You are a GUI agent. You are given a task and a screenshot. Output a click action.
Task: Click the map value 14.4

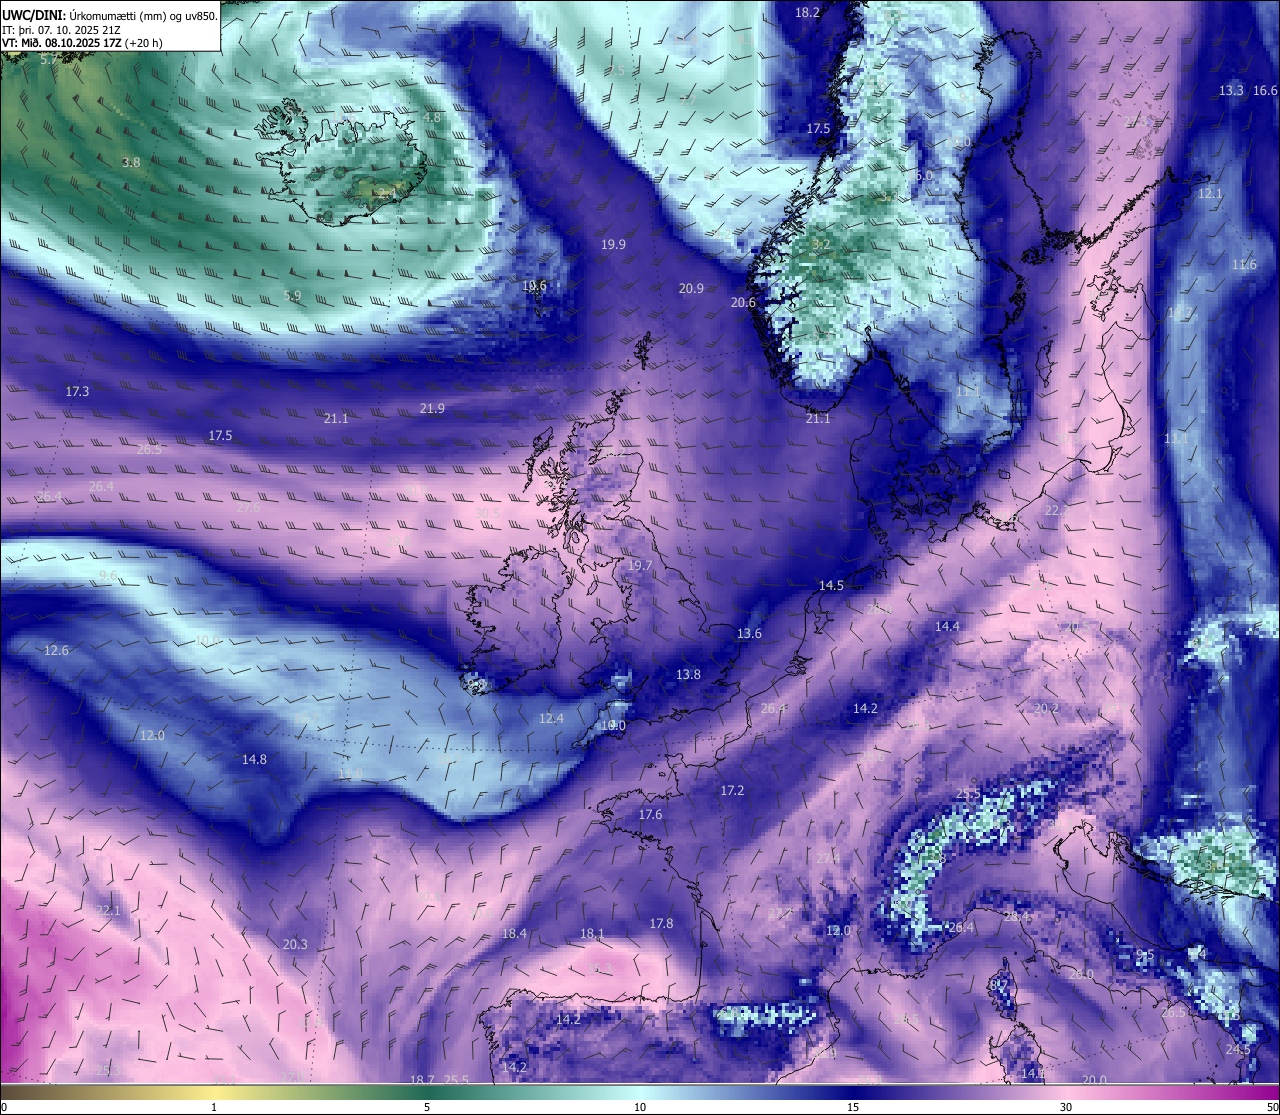(x=947, y=627)
